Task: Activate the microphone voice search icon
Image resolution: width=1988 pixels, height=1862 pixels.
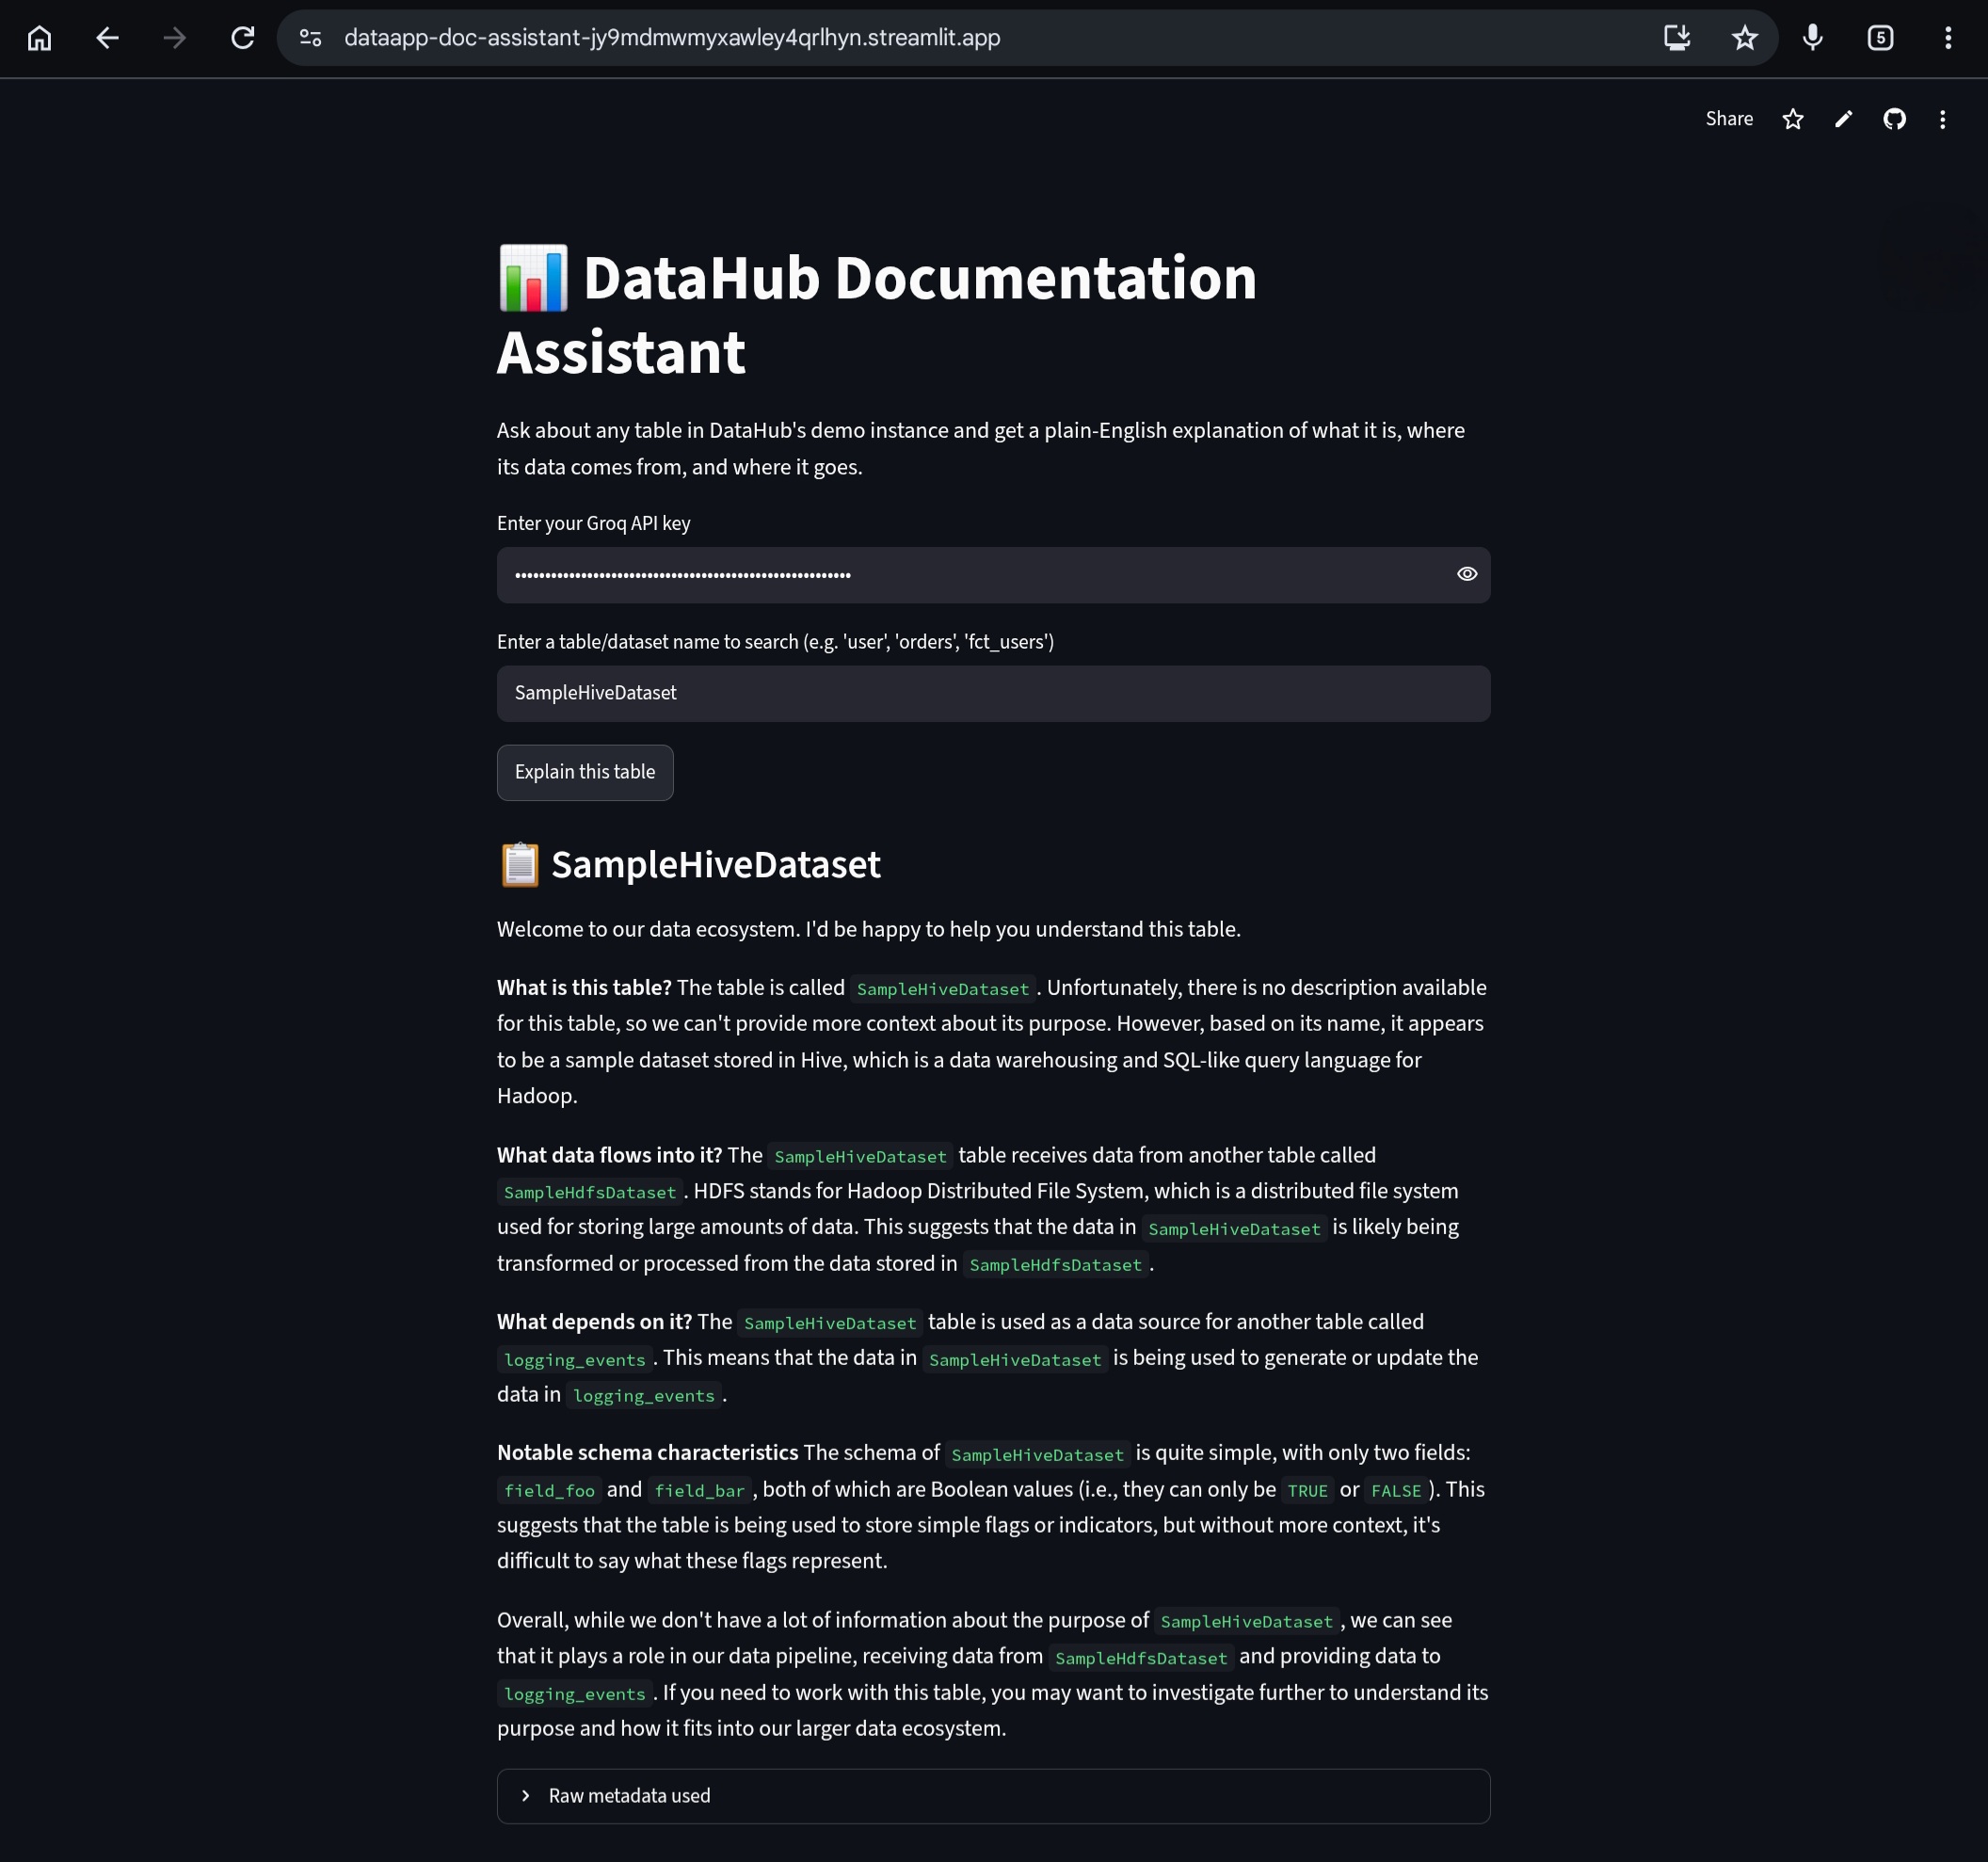Action: pyautogui.click(x=1813, y=38)
